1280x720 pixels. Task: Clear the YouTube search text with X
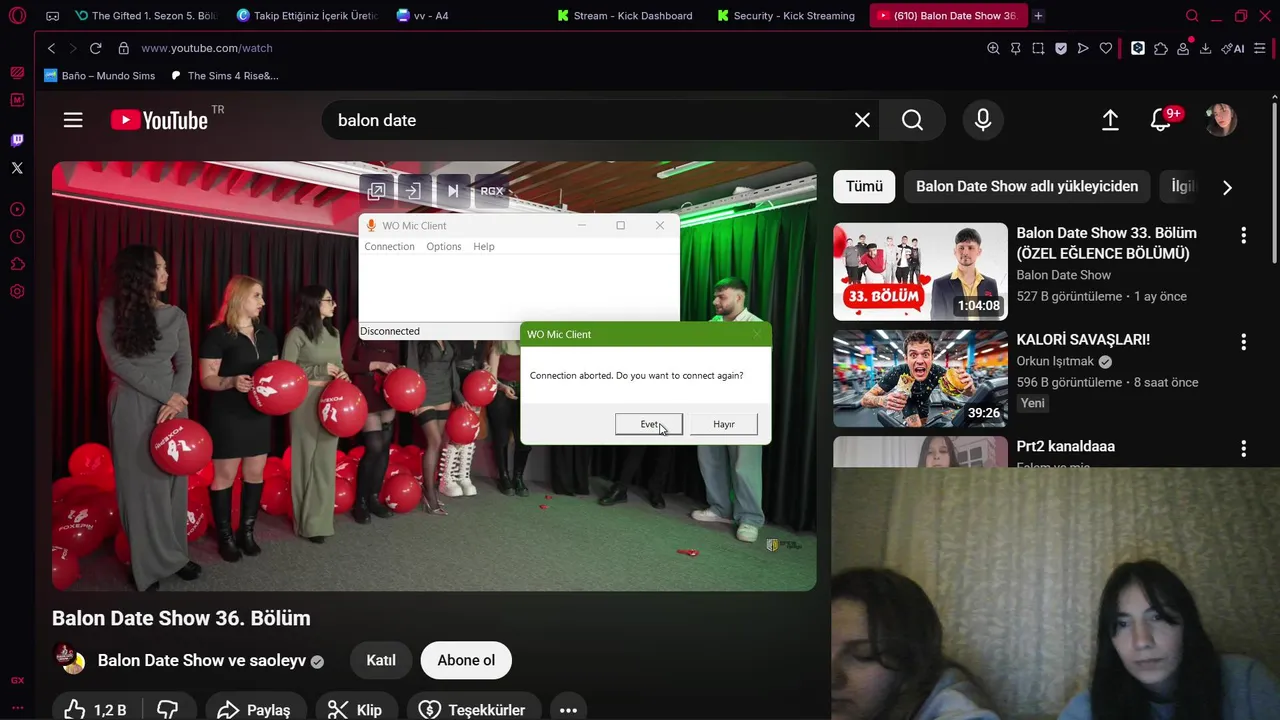[862, 120]
